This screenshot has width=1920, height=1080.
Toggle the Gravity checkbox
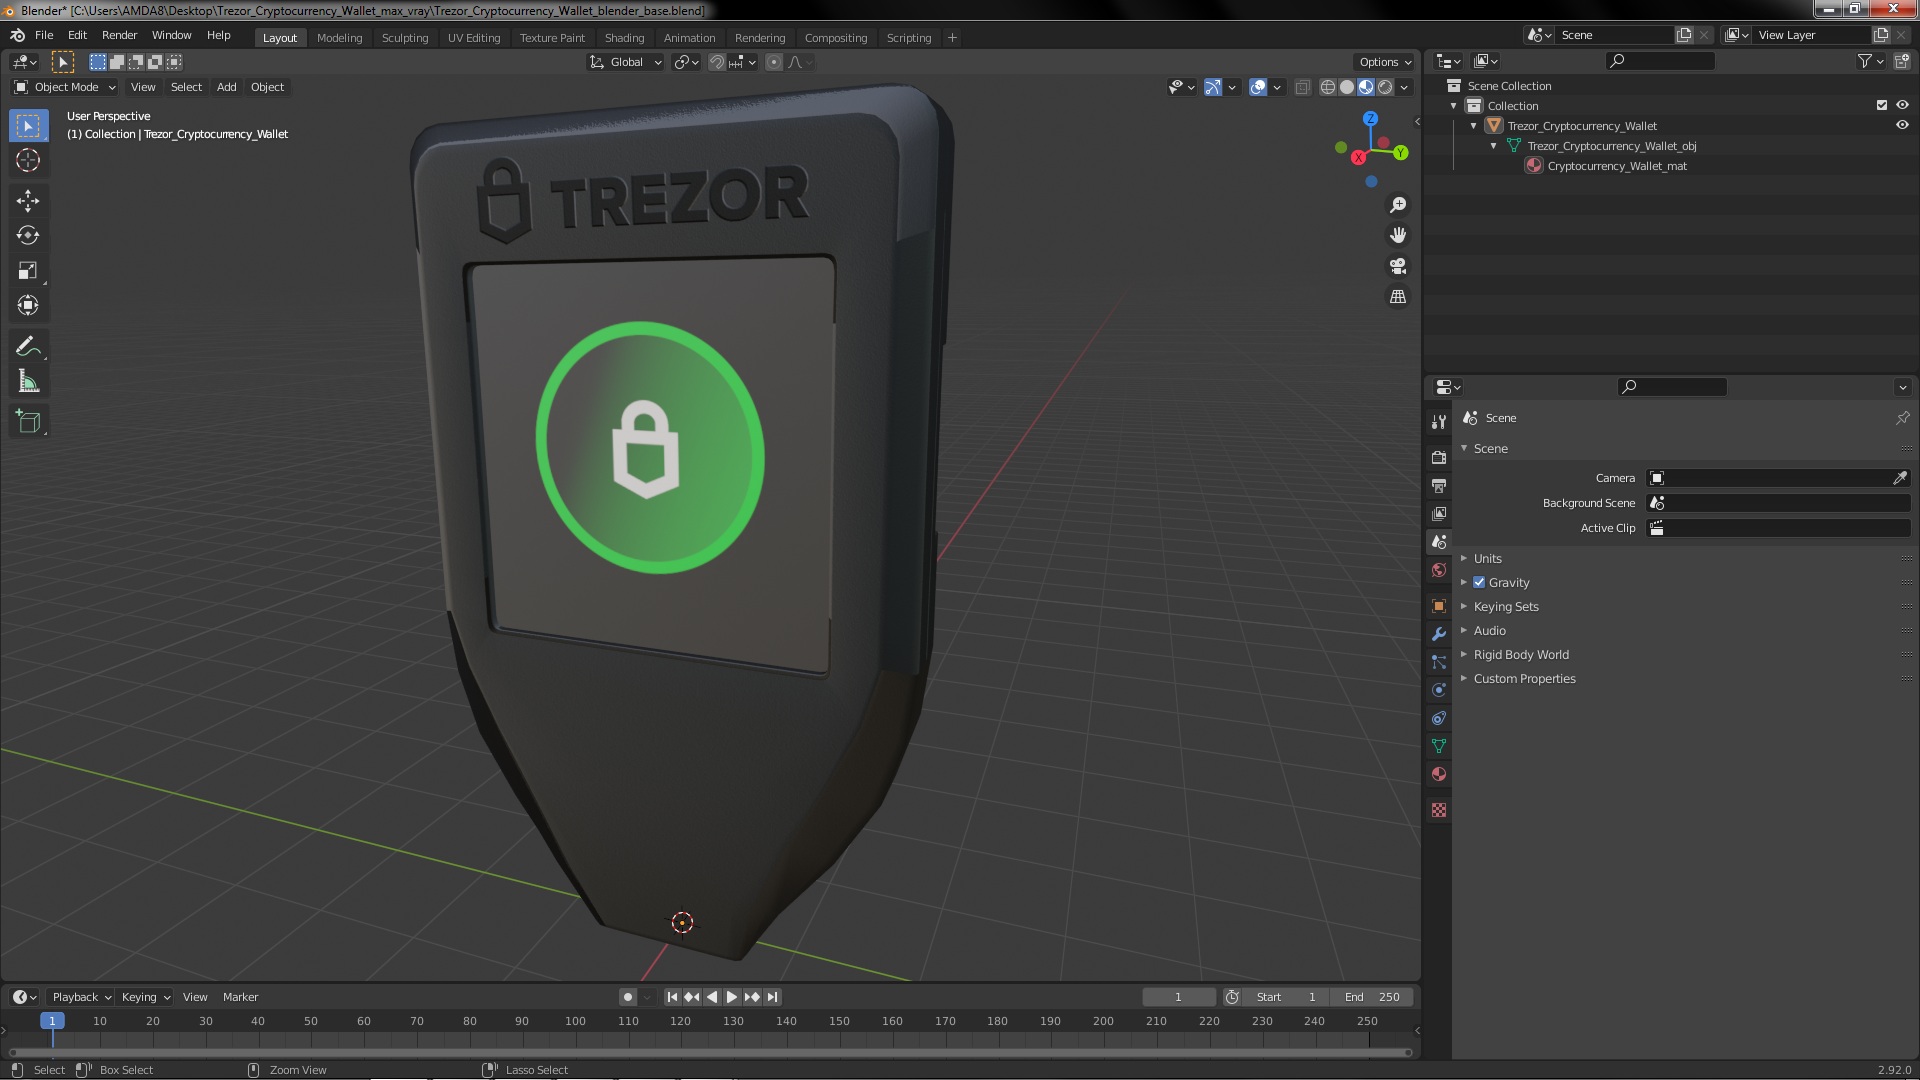coord(1479,582)
